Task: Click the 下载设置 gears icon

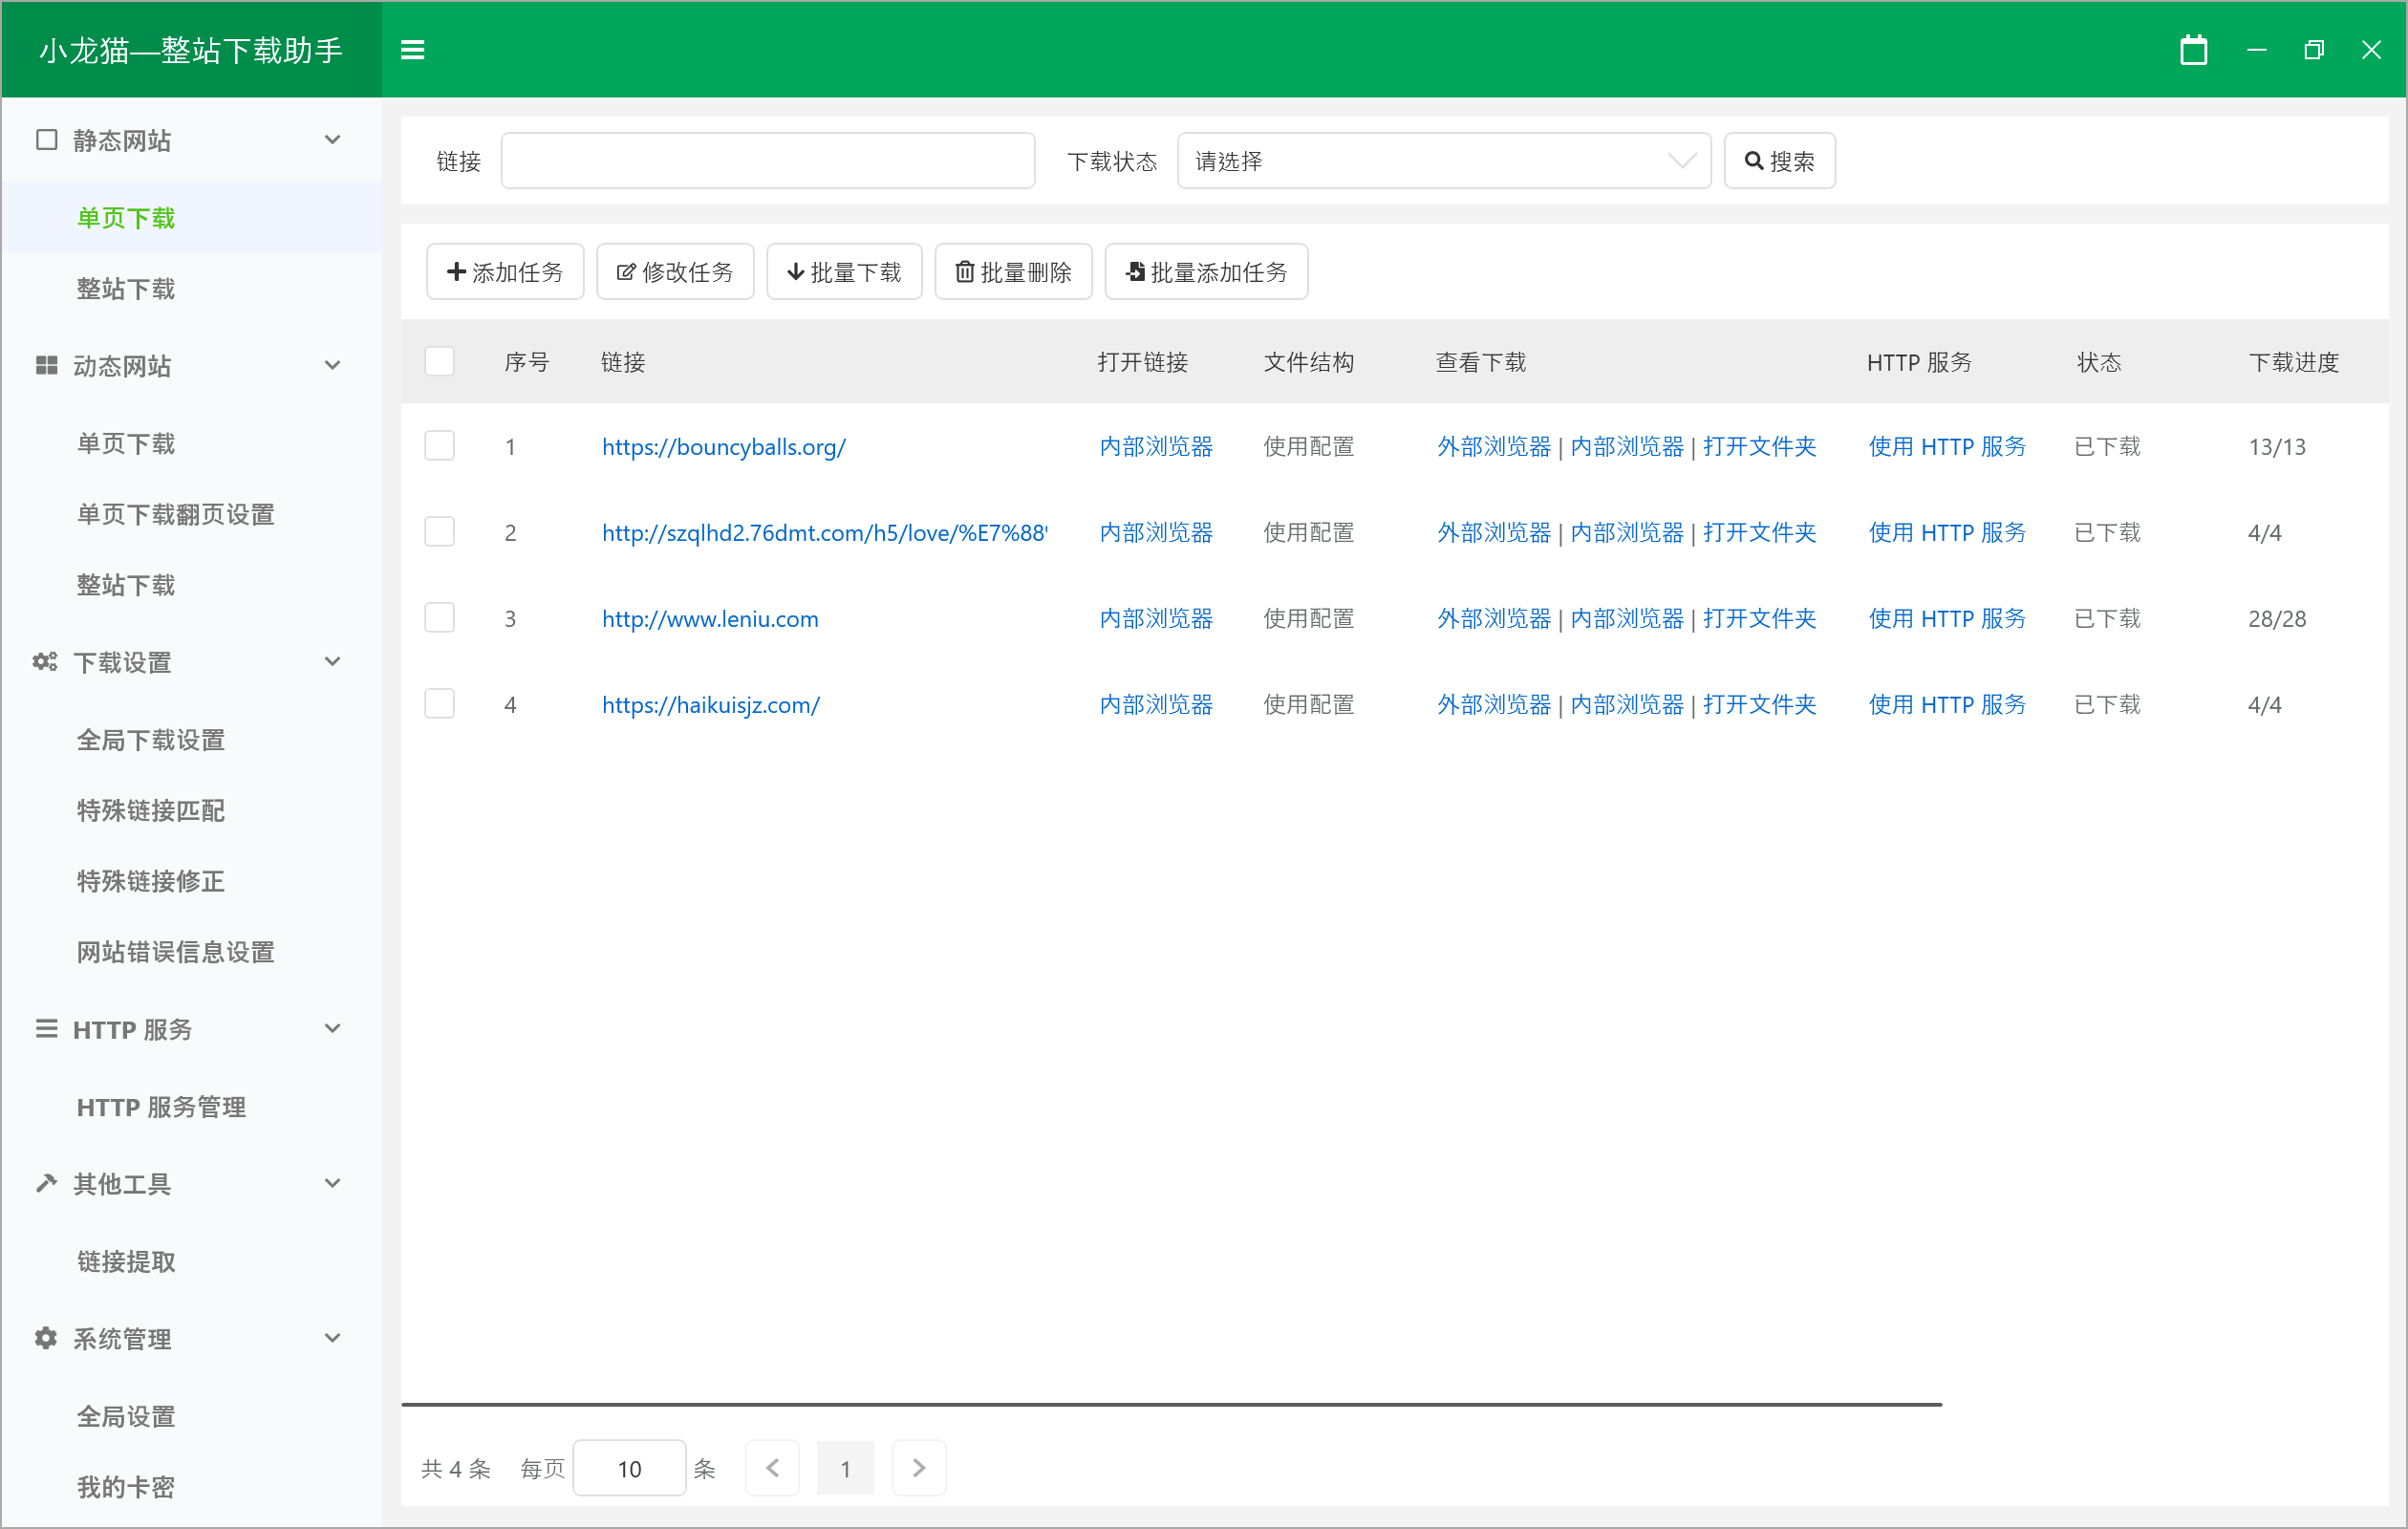Action: coord(45,662)
